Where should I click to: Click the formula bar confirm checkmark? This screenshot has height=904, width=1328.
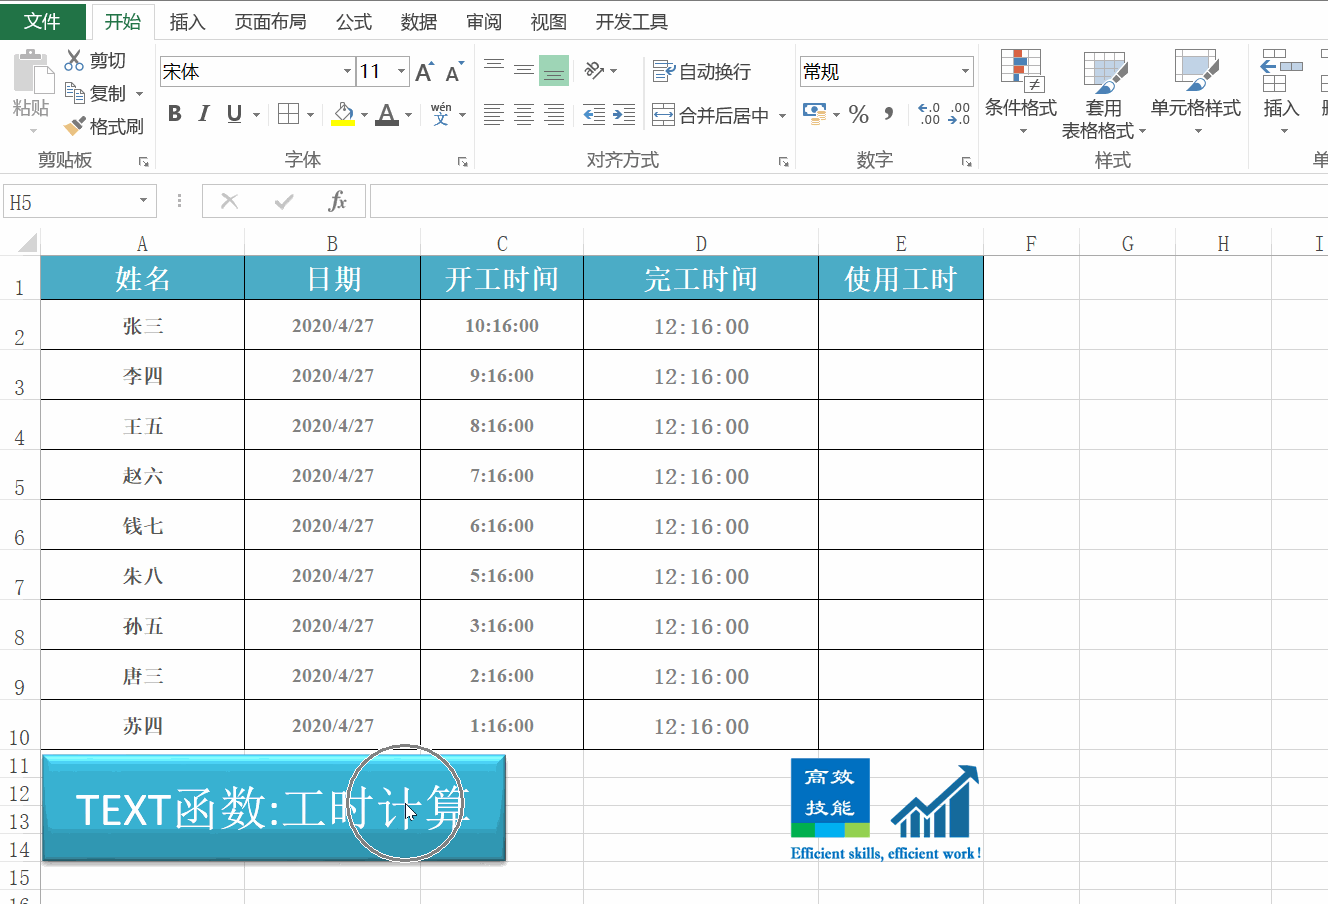(284, 201)
